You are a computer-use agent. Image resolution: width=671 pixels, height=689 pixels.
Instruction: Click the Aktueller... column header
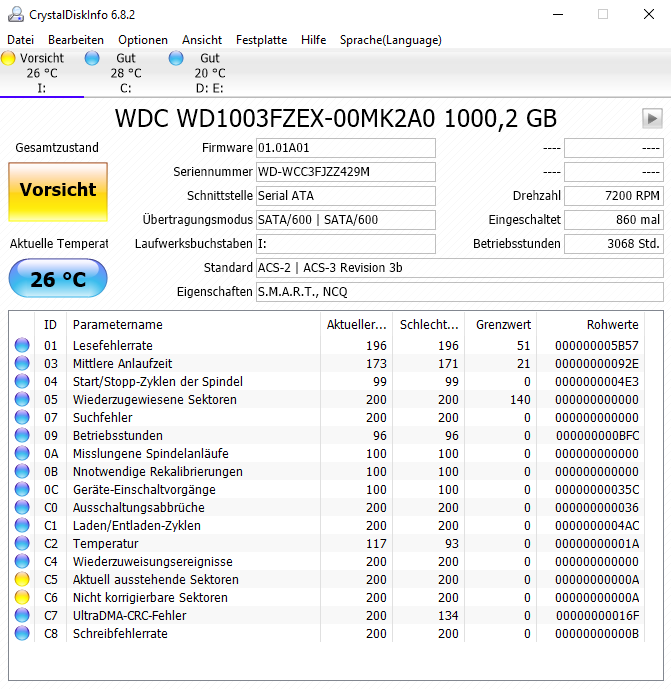[x=356, y=325]
